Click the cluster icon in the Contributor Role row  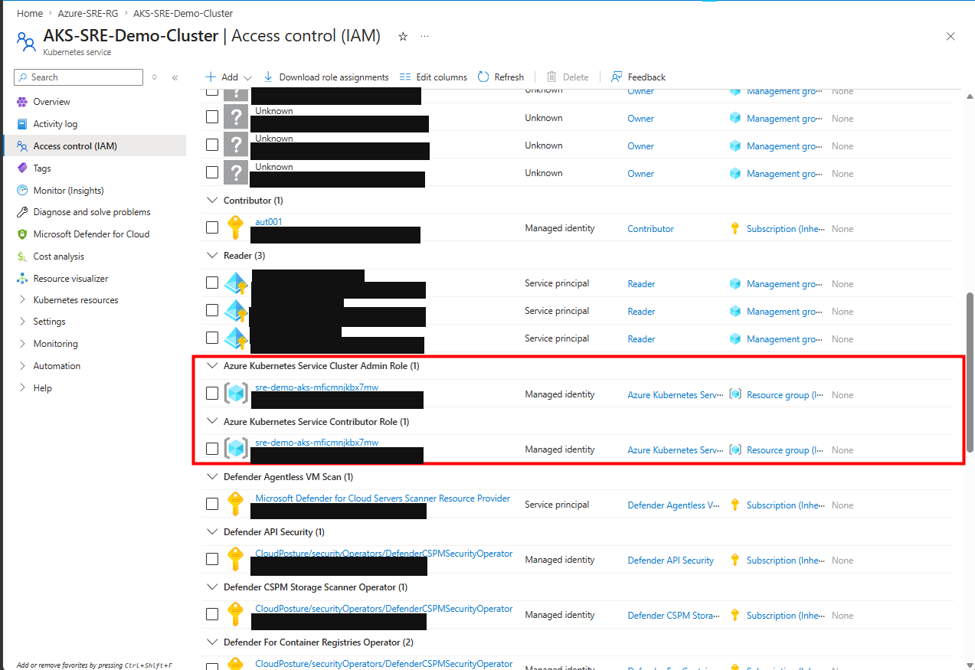236,449
